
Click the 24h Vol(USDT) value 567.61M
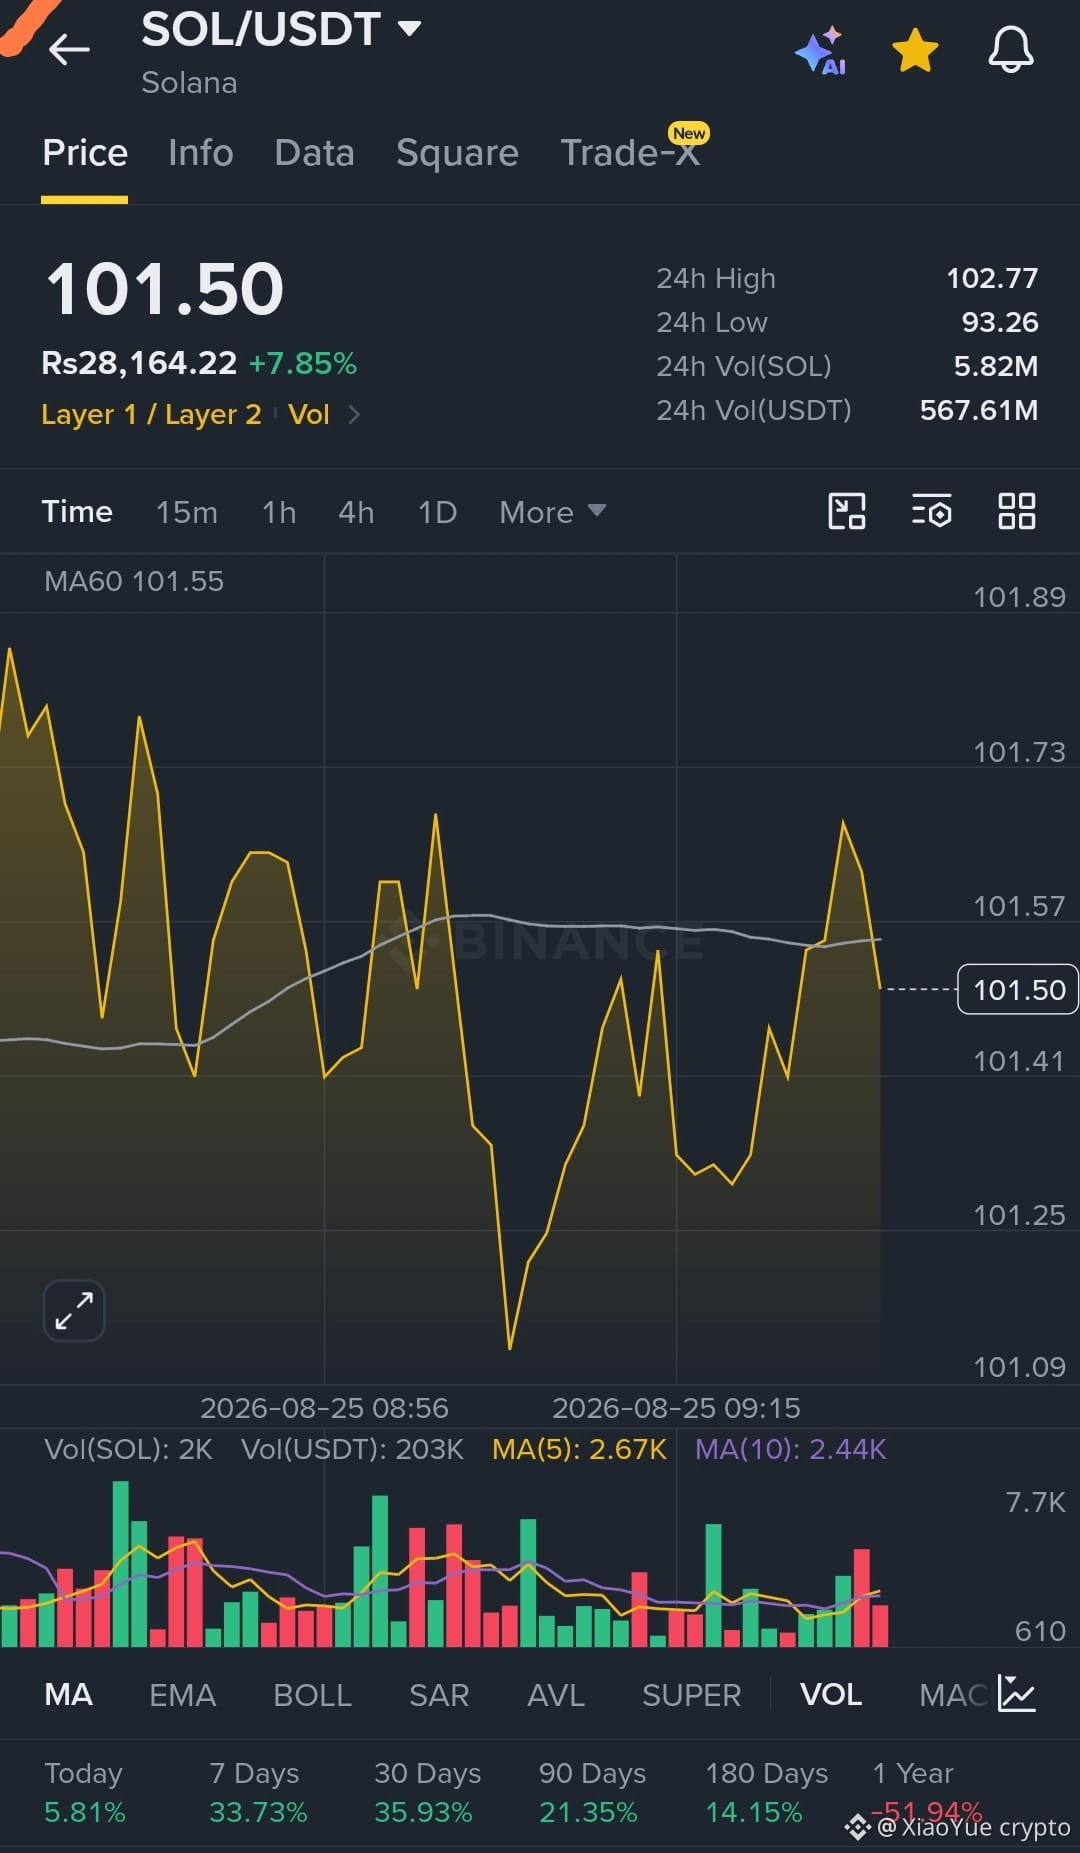(x=979, y=410)
